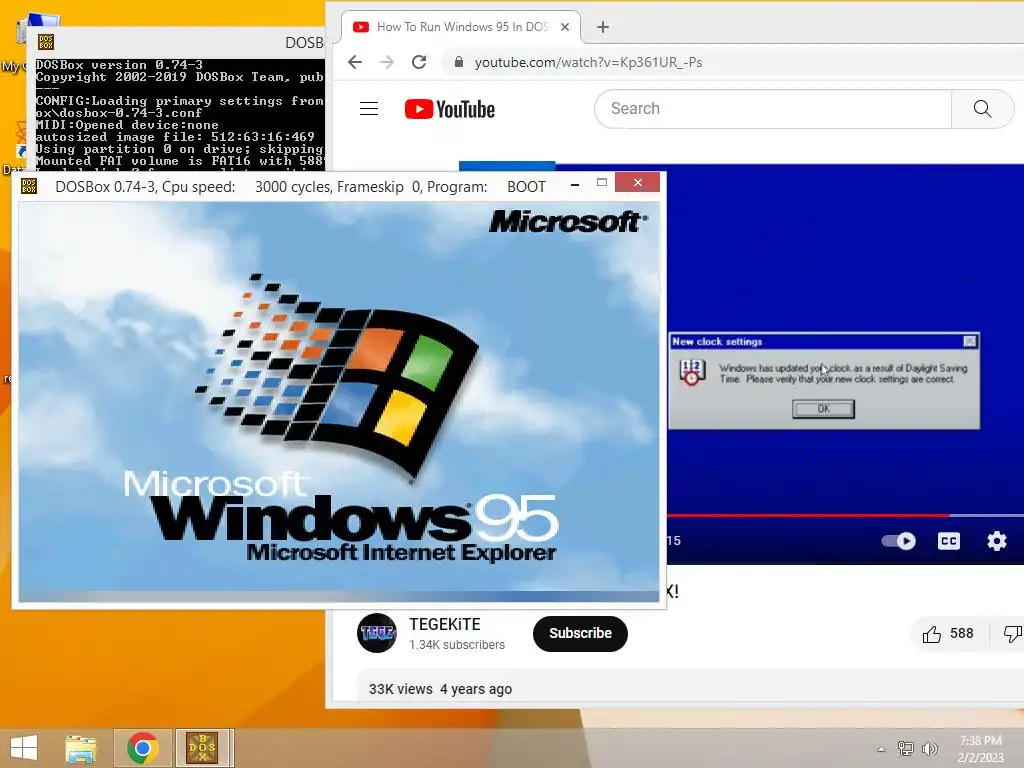Turn on closed captions
1024x768 pixels.
948,541
